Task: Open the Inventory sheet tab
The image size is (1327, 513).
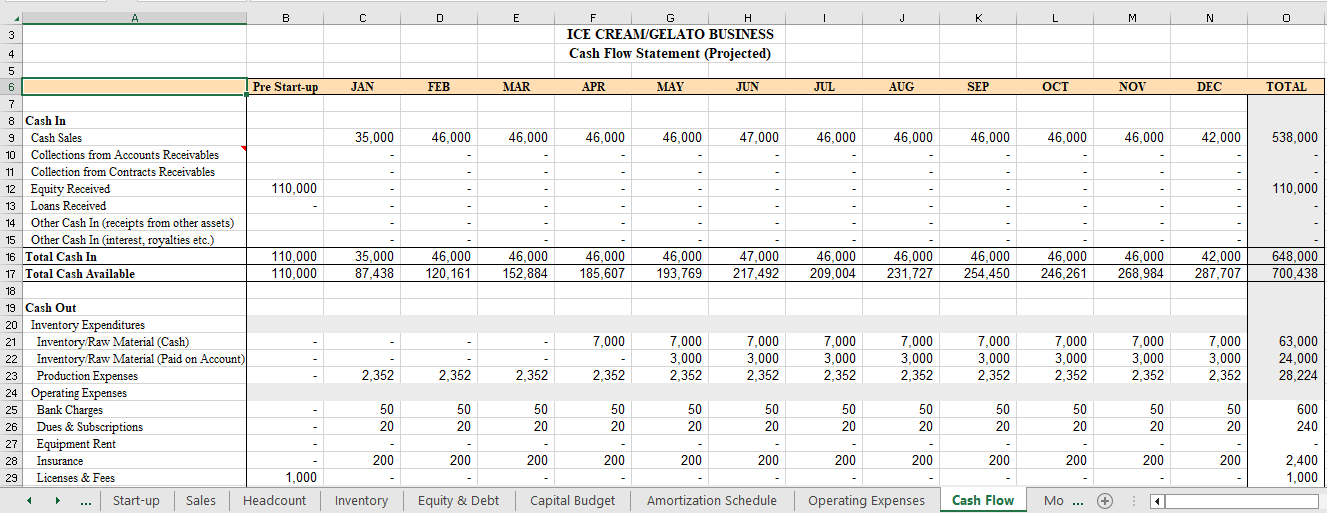Action: [x=361, y=500]
